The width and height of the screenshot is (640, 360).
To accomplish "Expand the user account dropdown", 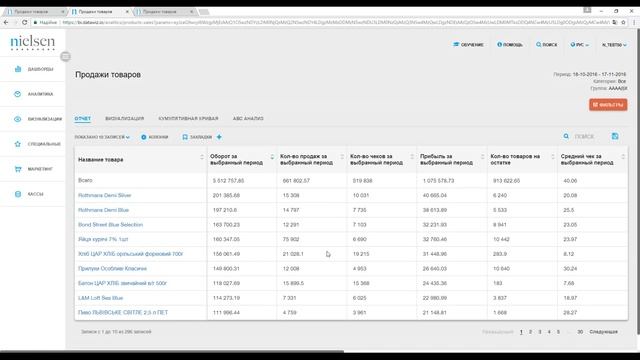I will 614,44.
